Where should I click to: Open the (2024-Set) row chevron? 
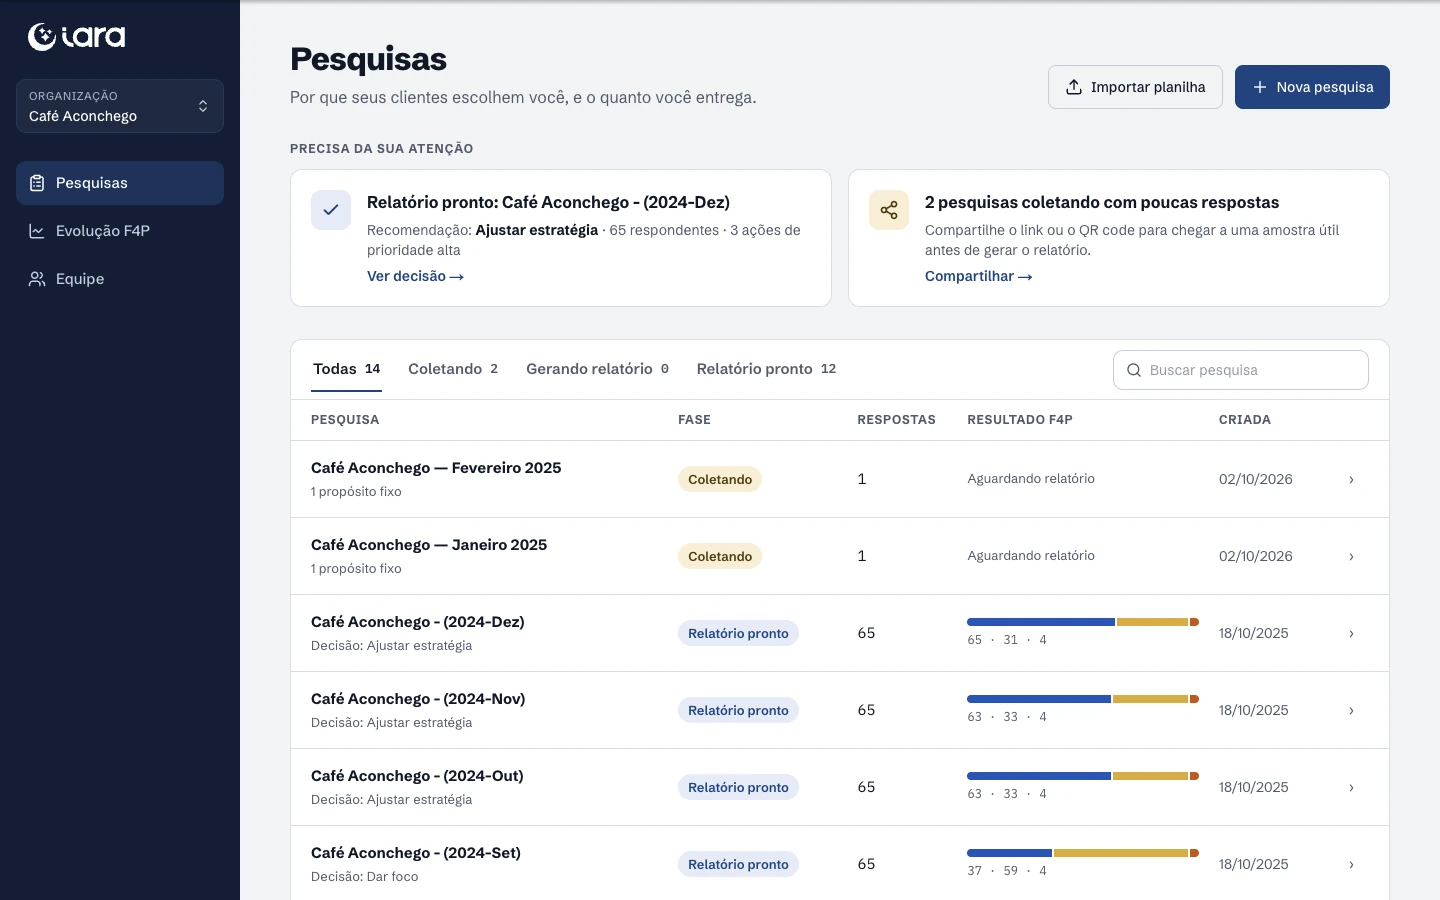[x=1351, y=865]
